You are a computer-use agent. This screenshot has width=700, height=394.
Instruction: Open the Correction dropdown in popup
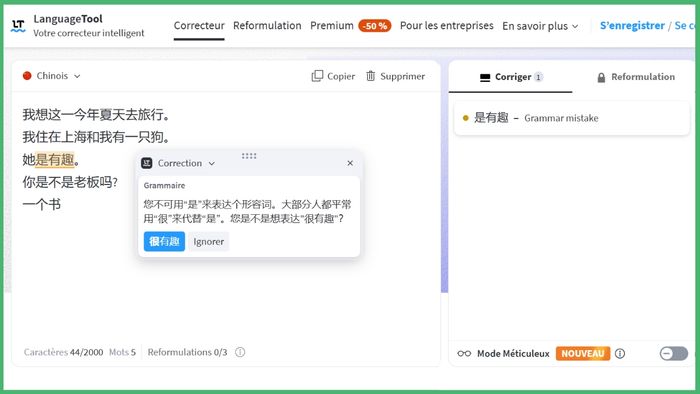point(186,163)
